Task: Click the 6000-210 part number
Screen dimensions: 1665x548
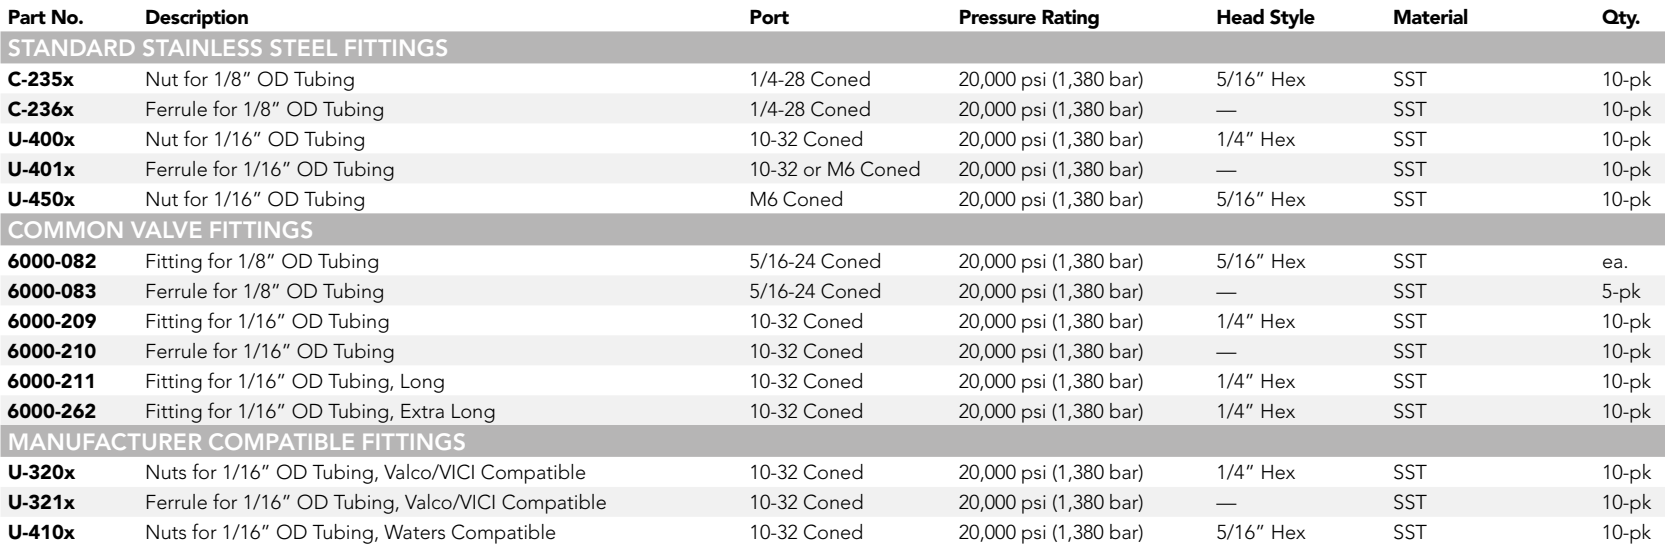Action: coord(52,352)
